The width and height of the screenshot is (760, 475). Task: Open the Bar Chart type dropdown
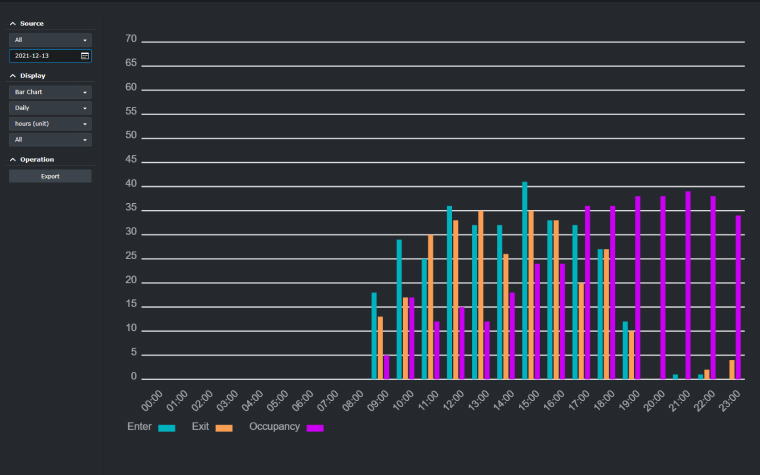pos(50,92)
